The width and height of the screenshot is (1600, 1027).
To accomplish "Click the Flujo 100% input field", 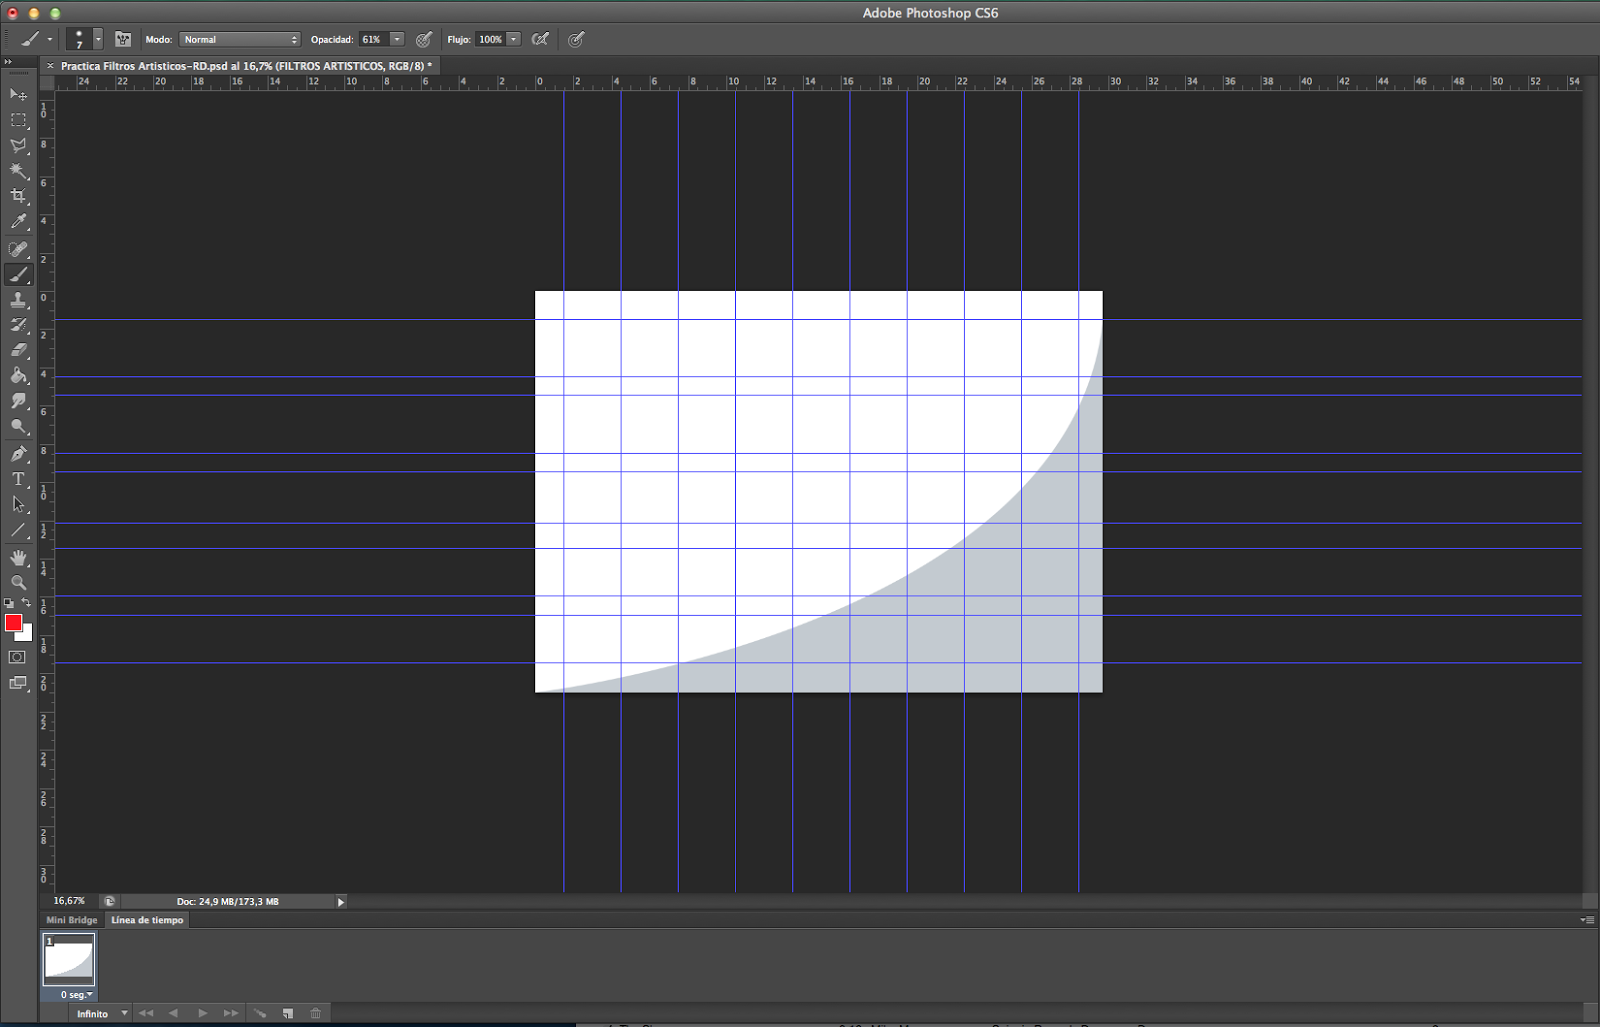I will click(x=490, y=39).
